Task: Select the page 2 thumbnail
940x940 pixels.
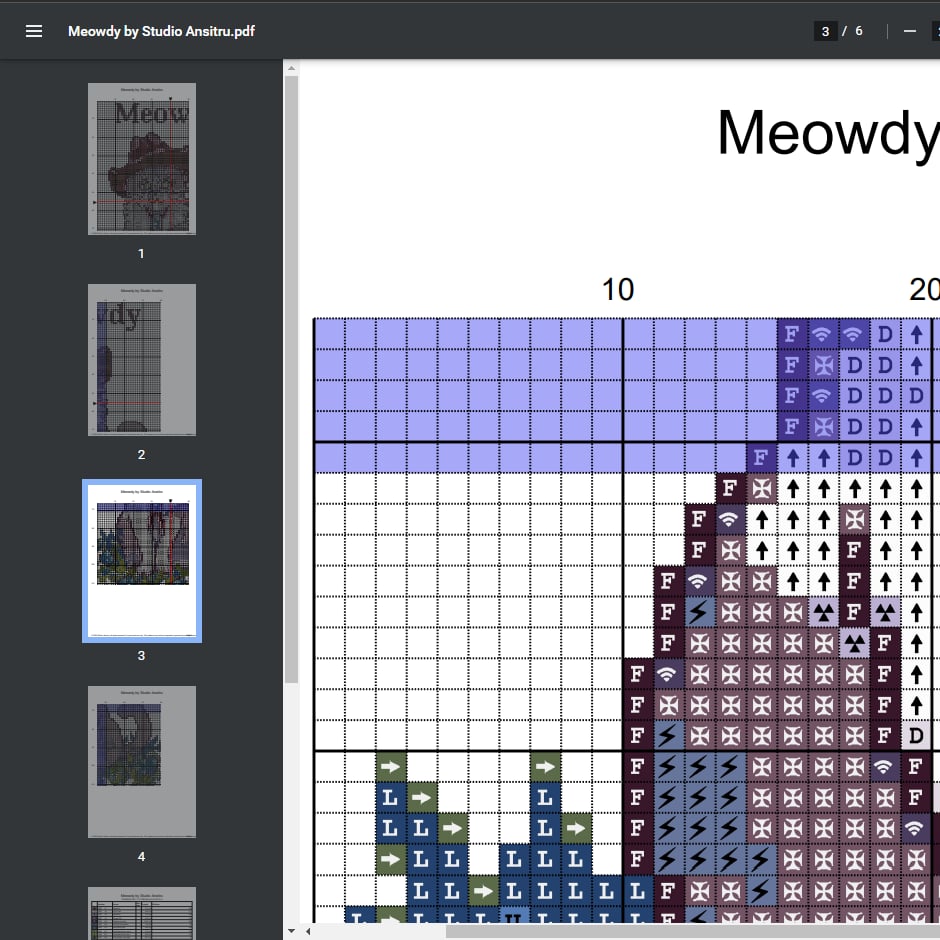Action: [141, 360]
